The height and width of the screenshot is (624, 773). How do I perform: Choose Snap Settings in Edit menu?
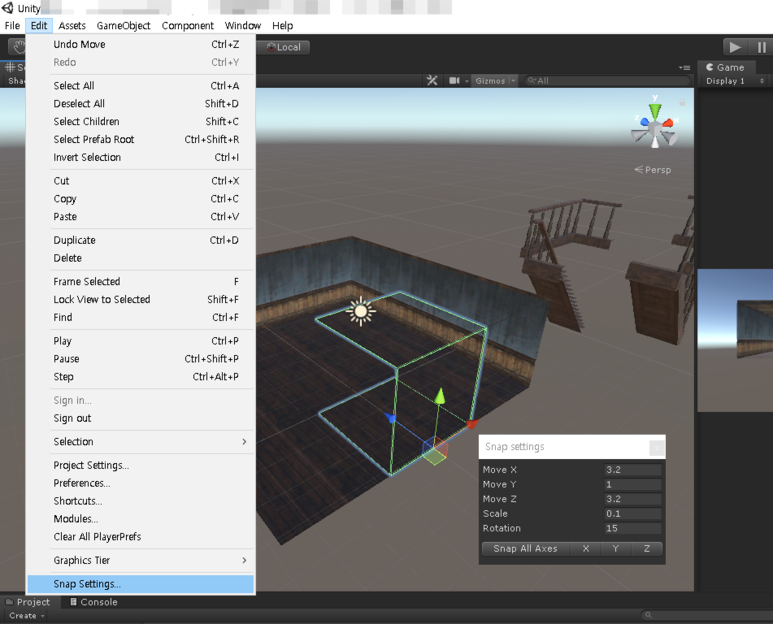click(141, 584)
